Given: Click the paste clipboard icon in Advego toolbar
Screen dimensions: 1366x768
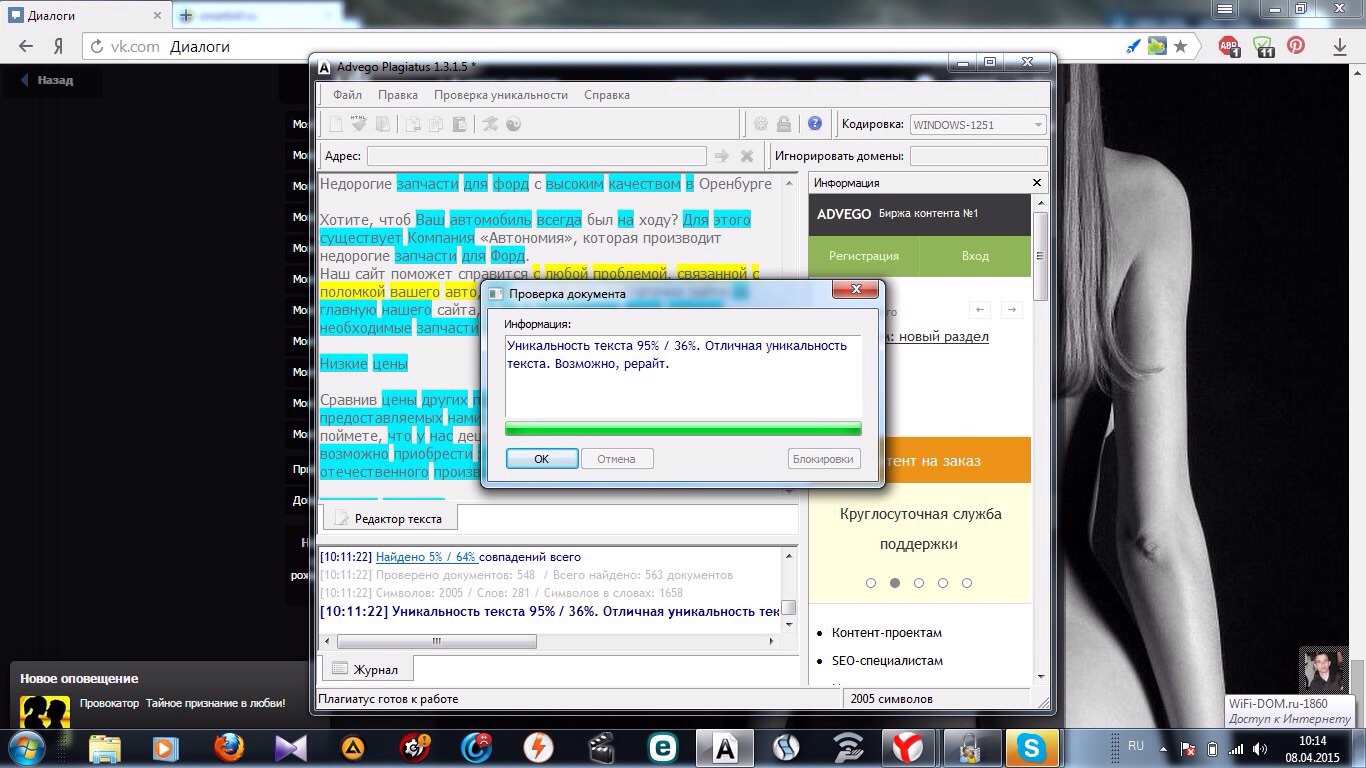Looking at the screenshot, I should pos(459,124).
